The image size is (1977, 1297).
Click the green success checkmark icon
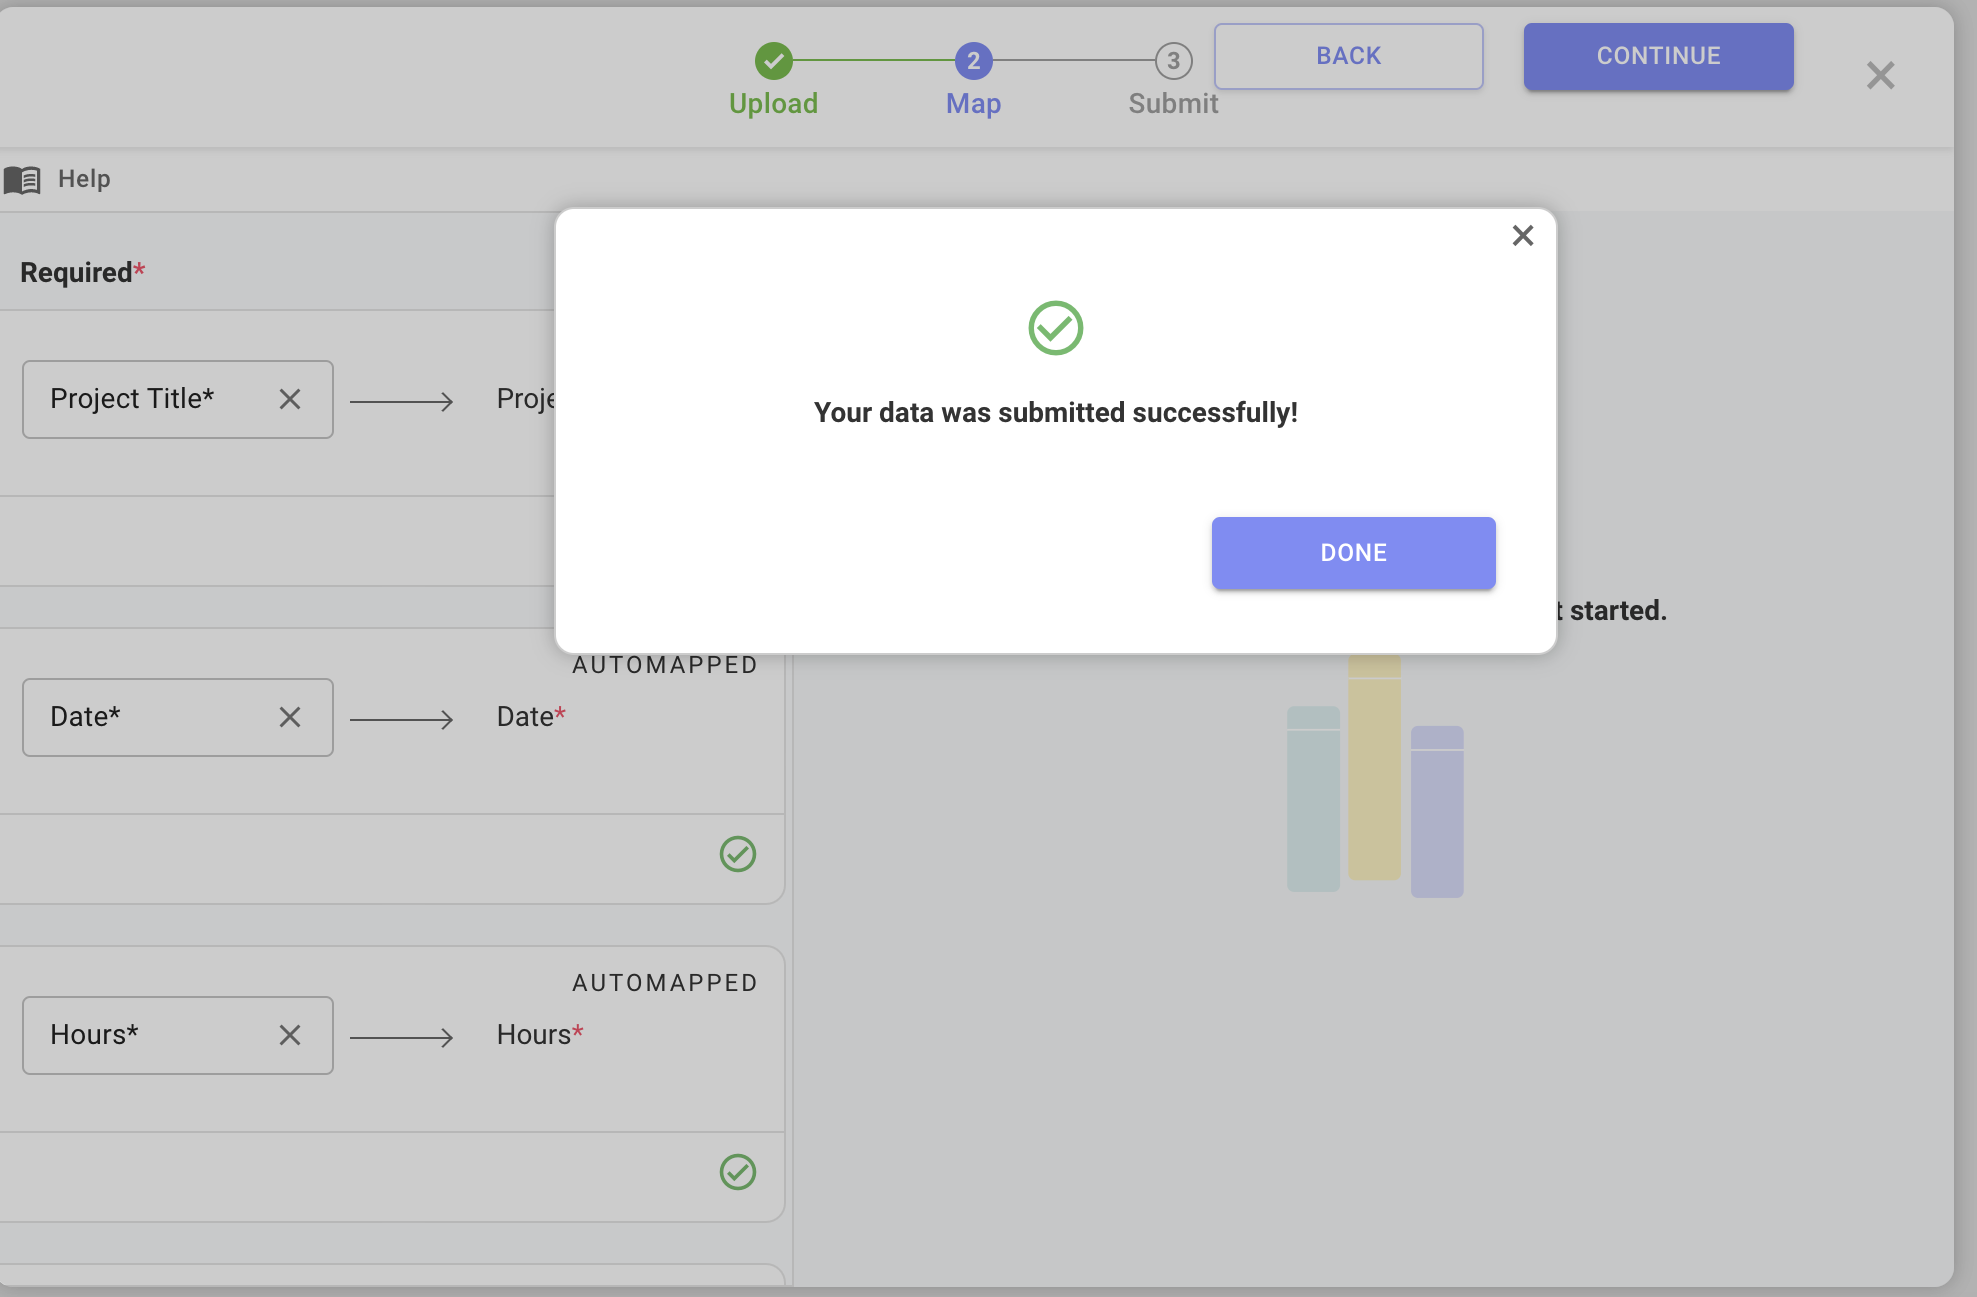click(1055, 328)
